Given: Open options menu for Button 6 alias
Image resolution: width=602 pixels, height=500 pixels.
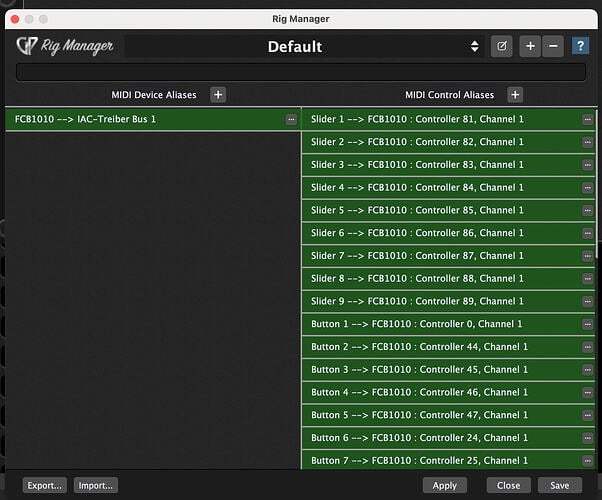Looking at the screenshot, I should pyautogui.click(x=587, y=438).
